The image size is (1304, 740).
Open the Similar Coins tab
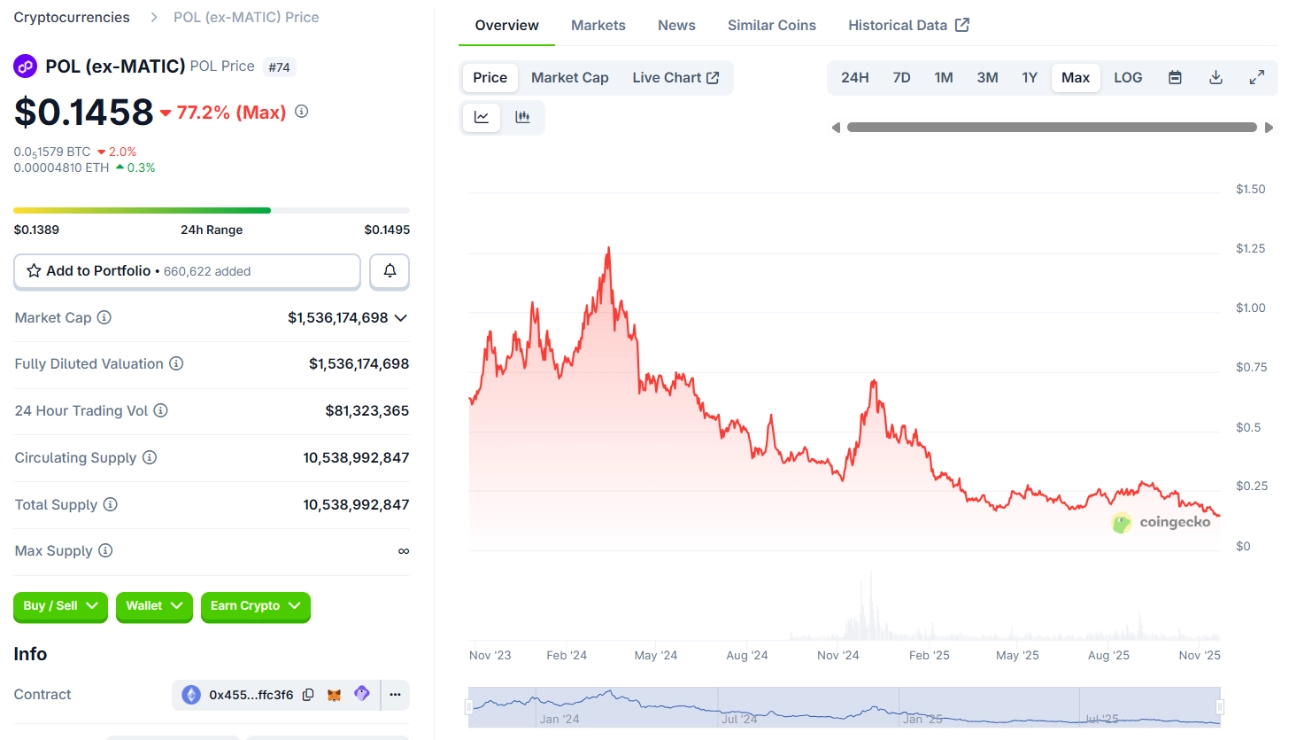[771, 25]
